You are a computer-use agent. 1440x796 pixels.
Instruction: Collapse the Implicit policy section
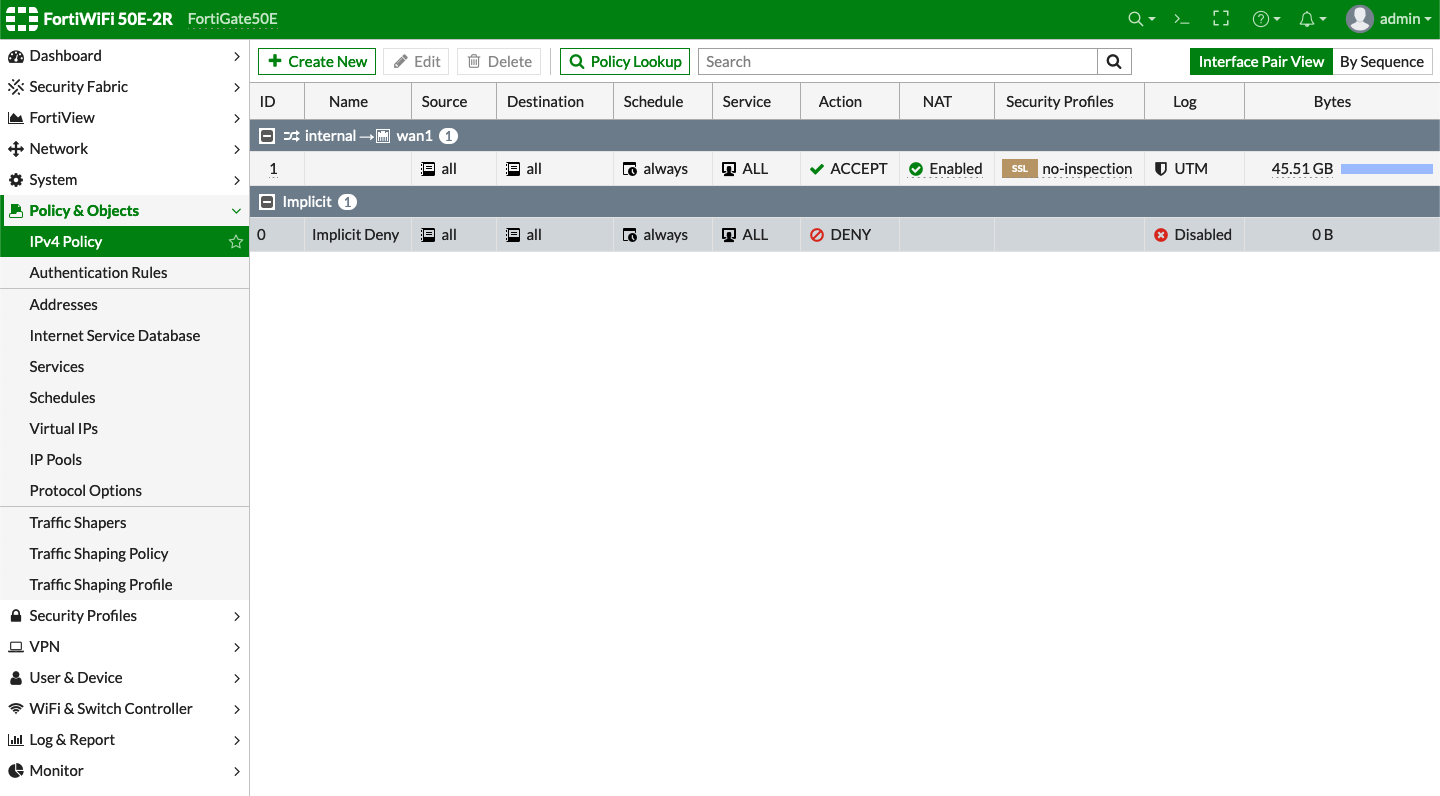(266, 201)
